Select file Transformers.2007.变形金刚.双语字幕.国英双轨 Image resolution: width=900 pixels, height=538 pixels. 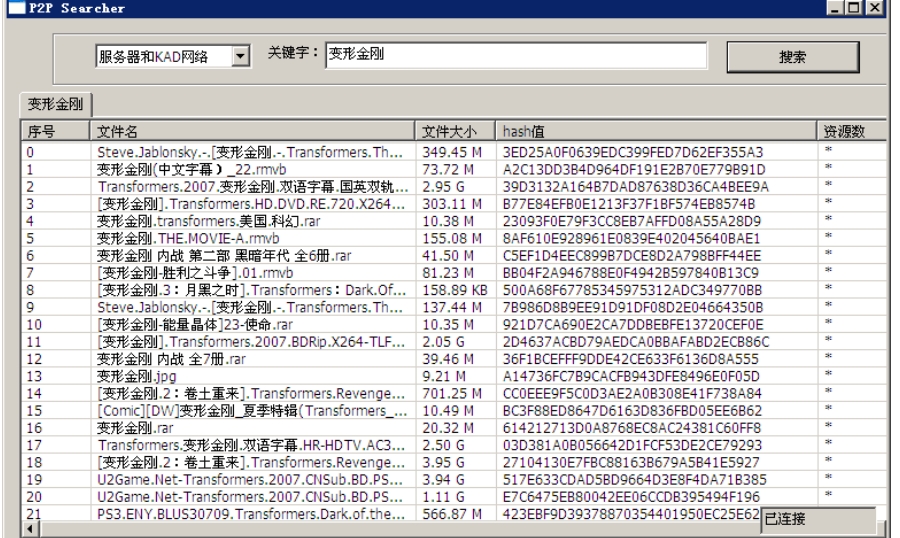[x=253, y=187]
